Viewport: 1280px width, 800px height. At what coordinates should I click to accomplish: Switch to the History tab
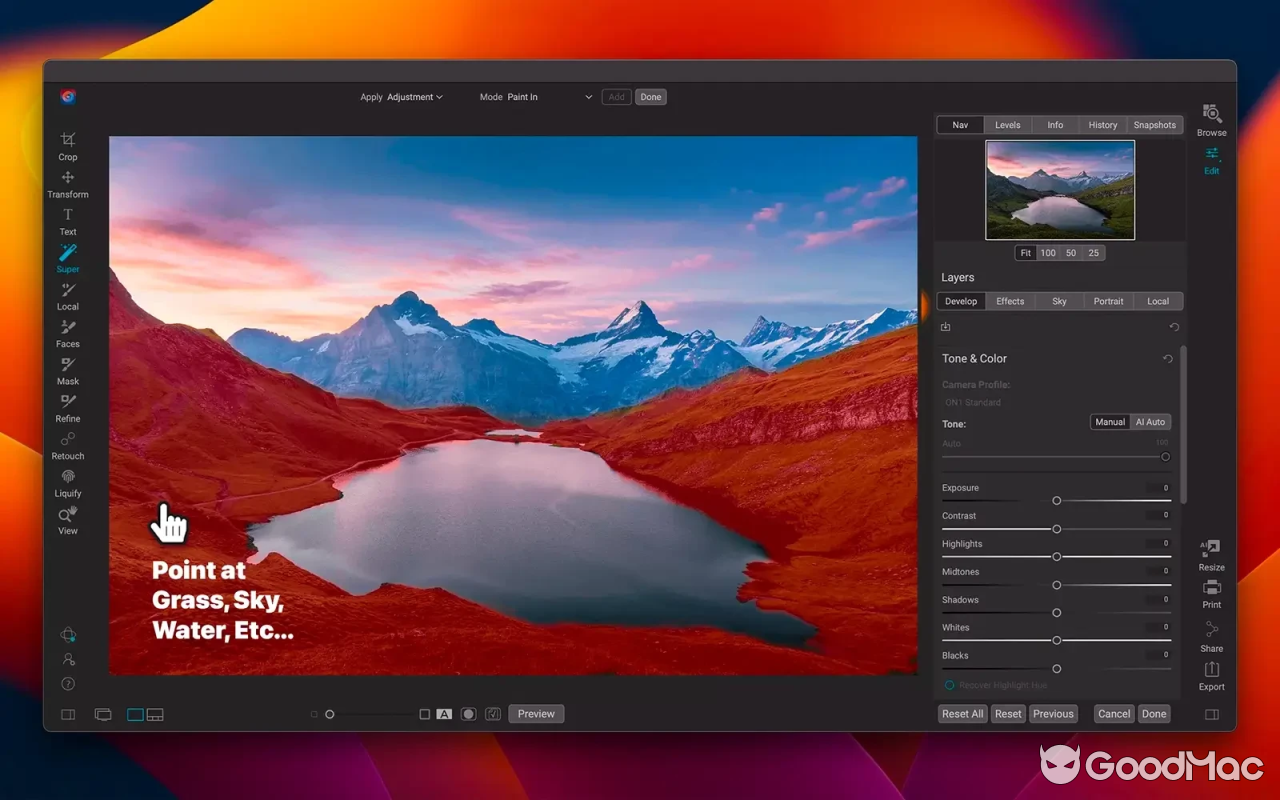coord(1102,124)
